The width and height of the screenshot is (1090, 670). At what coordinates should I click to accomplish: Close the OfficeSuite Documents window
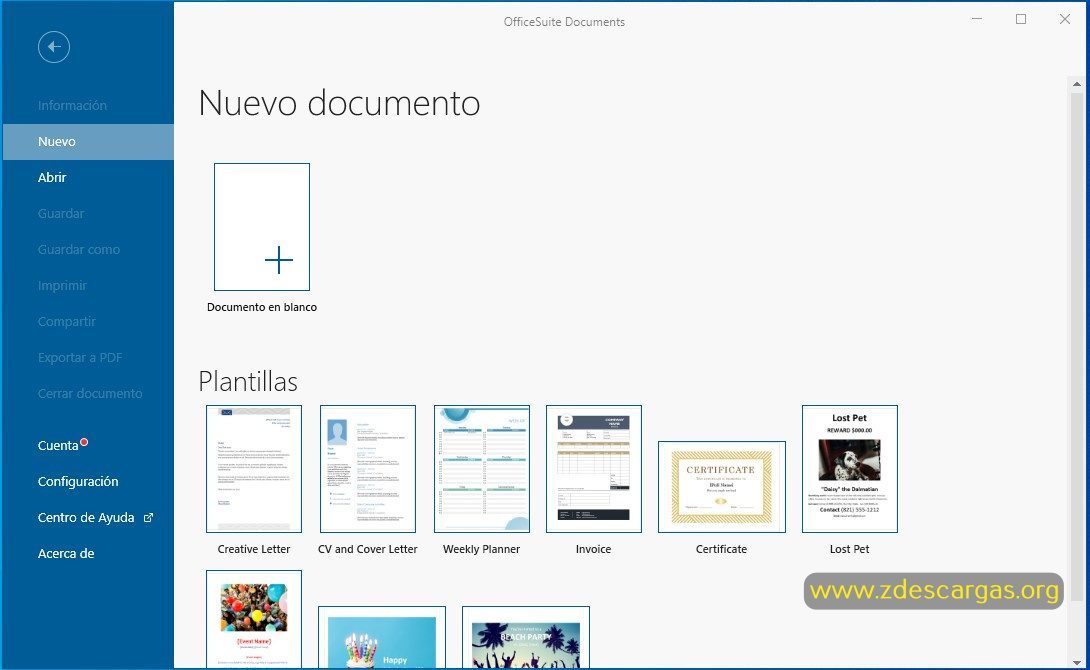(x=1064, y=19)
